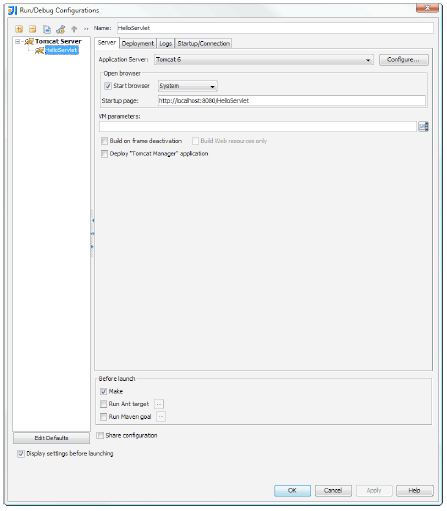
Task: Enable Build on frame deactivation
Action: pyautogui.click(x=104, y=141)
